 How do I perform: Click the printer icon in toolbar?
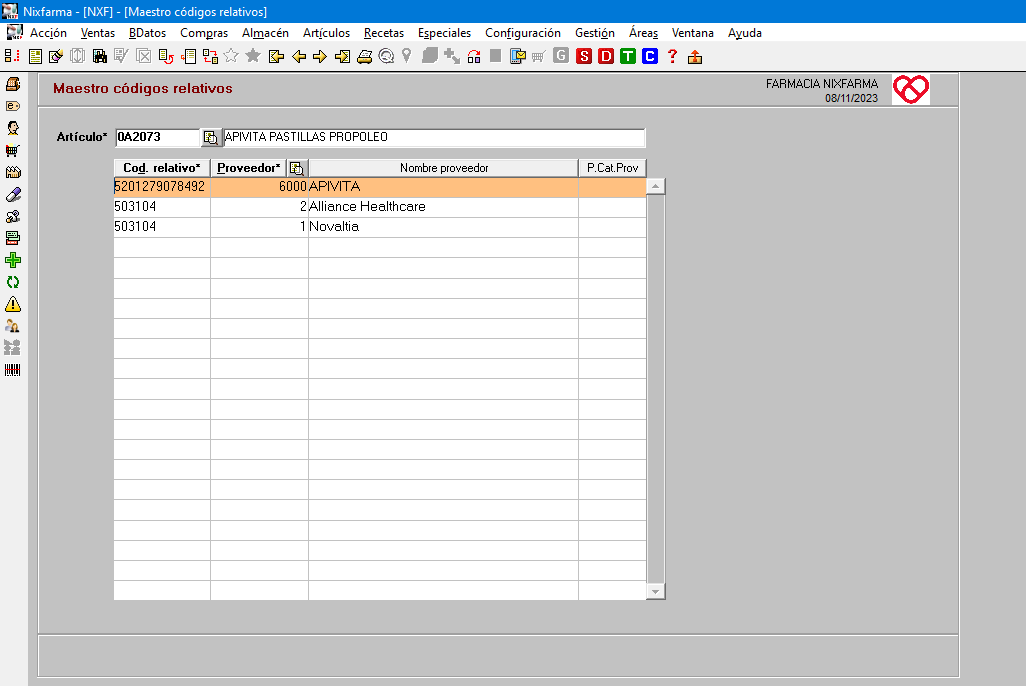point(364,57)
